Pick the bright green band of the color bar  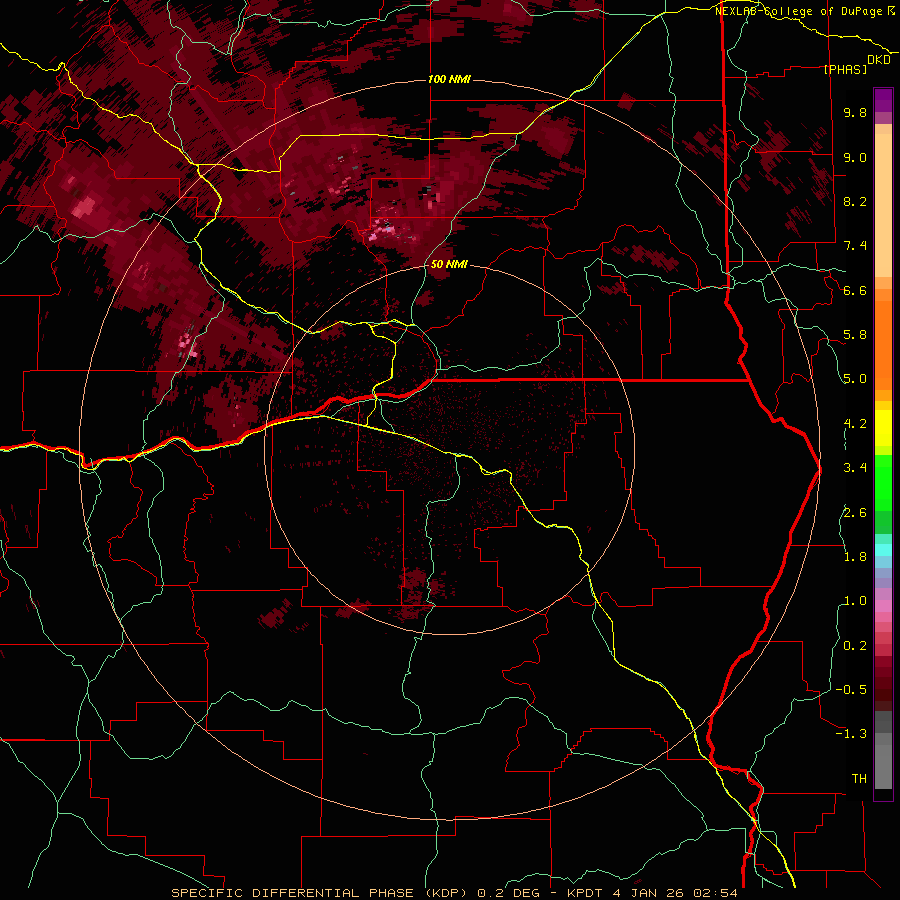click(x=883, y=482)
